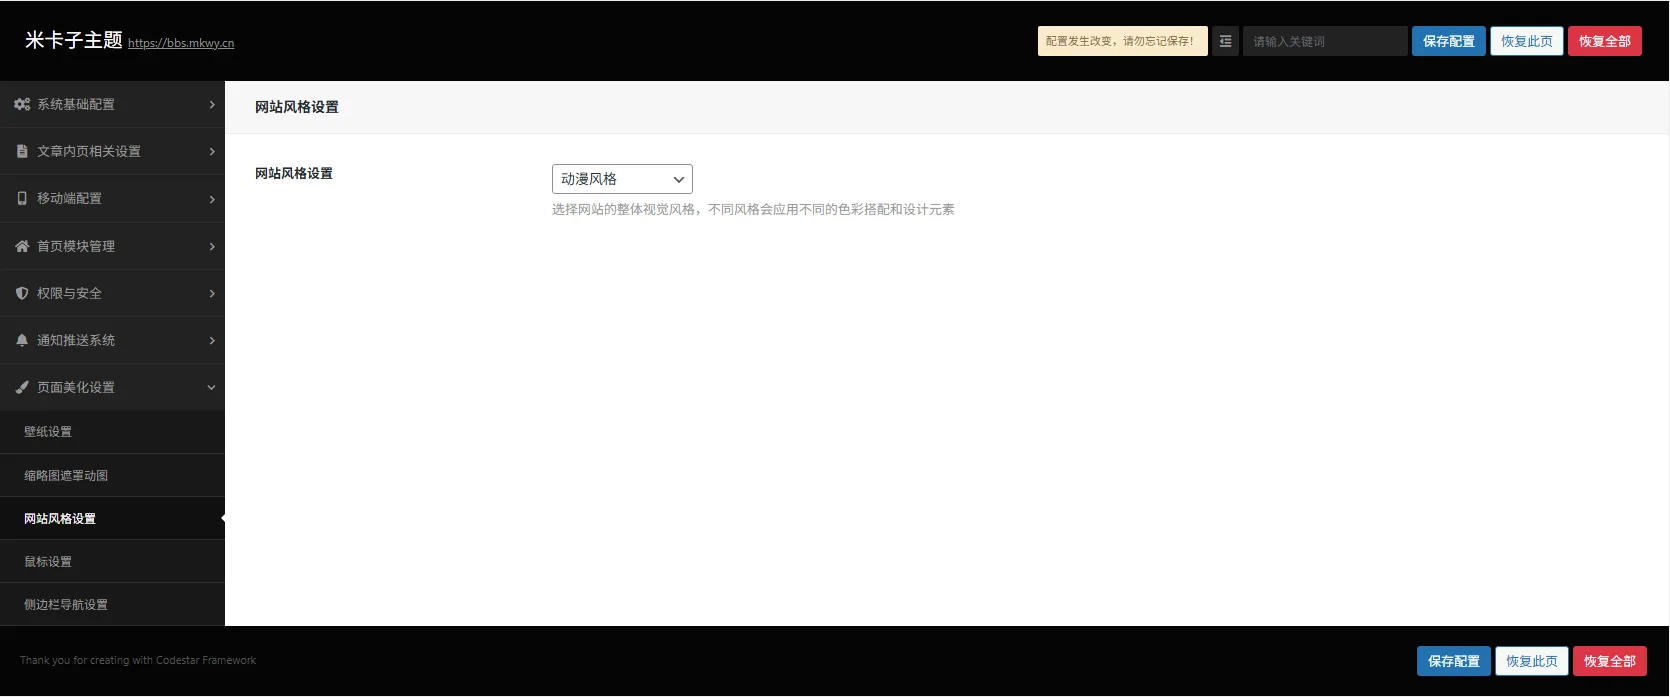1670x697 pixels.
Task: Open the 鼠标设置 submenu item
Action: pyautogui.click(x=48, y=562)
